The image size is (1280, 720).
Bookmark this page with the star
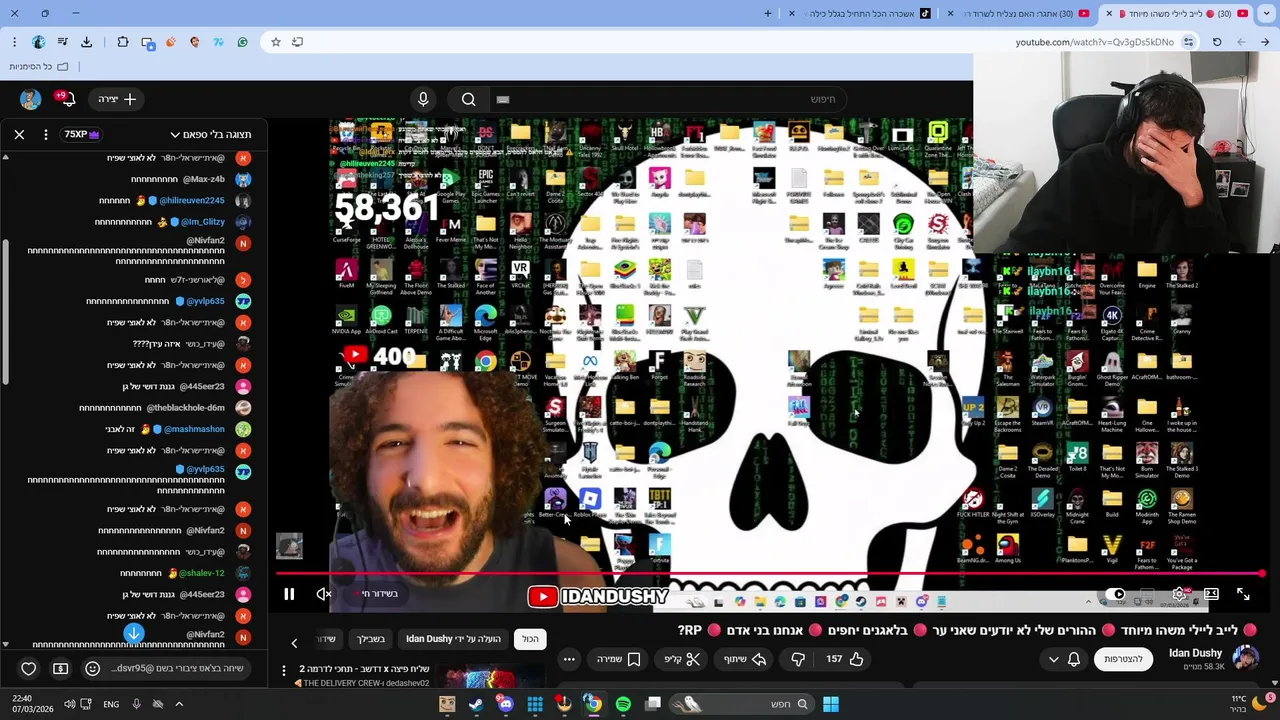276,42
